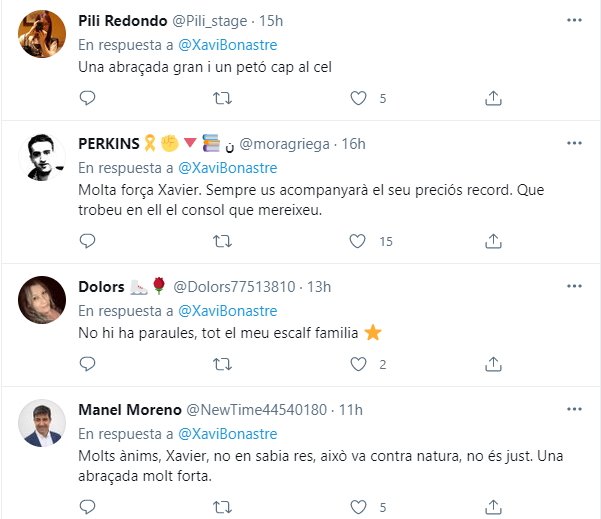Screen dimensions: 601x519
Task: Open more options on Pili Redondo's tweet
Action: coord(573,20)
